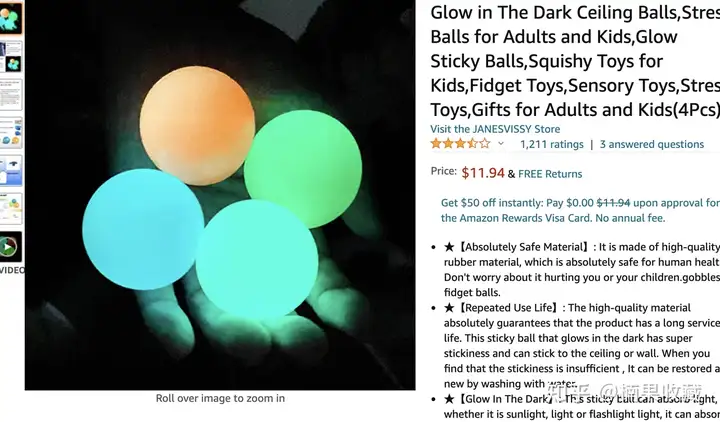The image size is (720, 422).
Task: Visit the JANESVISSY Store link
Action: (x=495, y=129)
